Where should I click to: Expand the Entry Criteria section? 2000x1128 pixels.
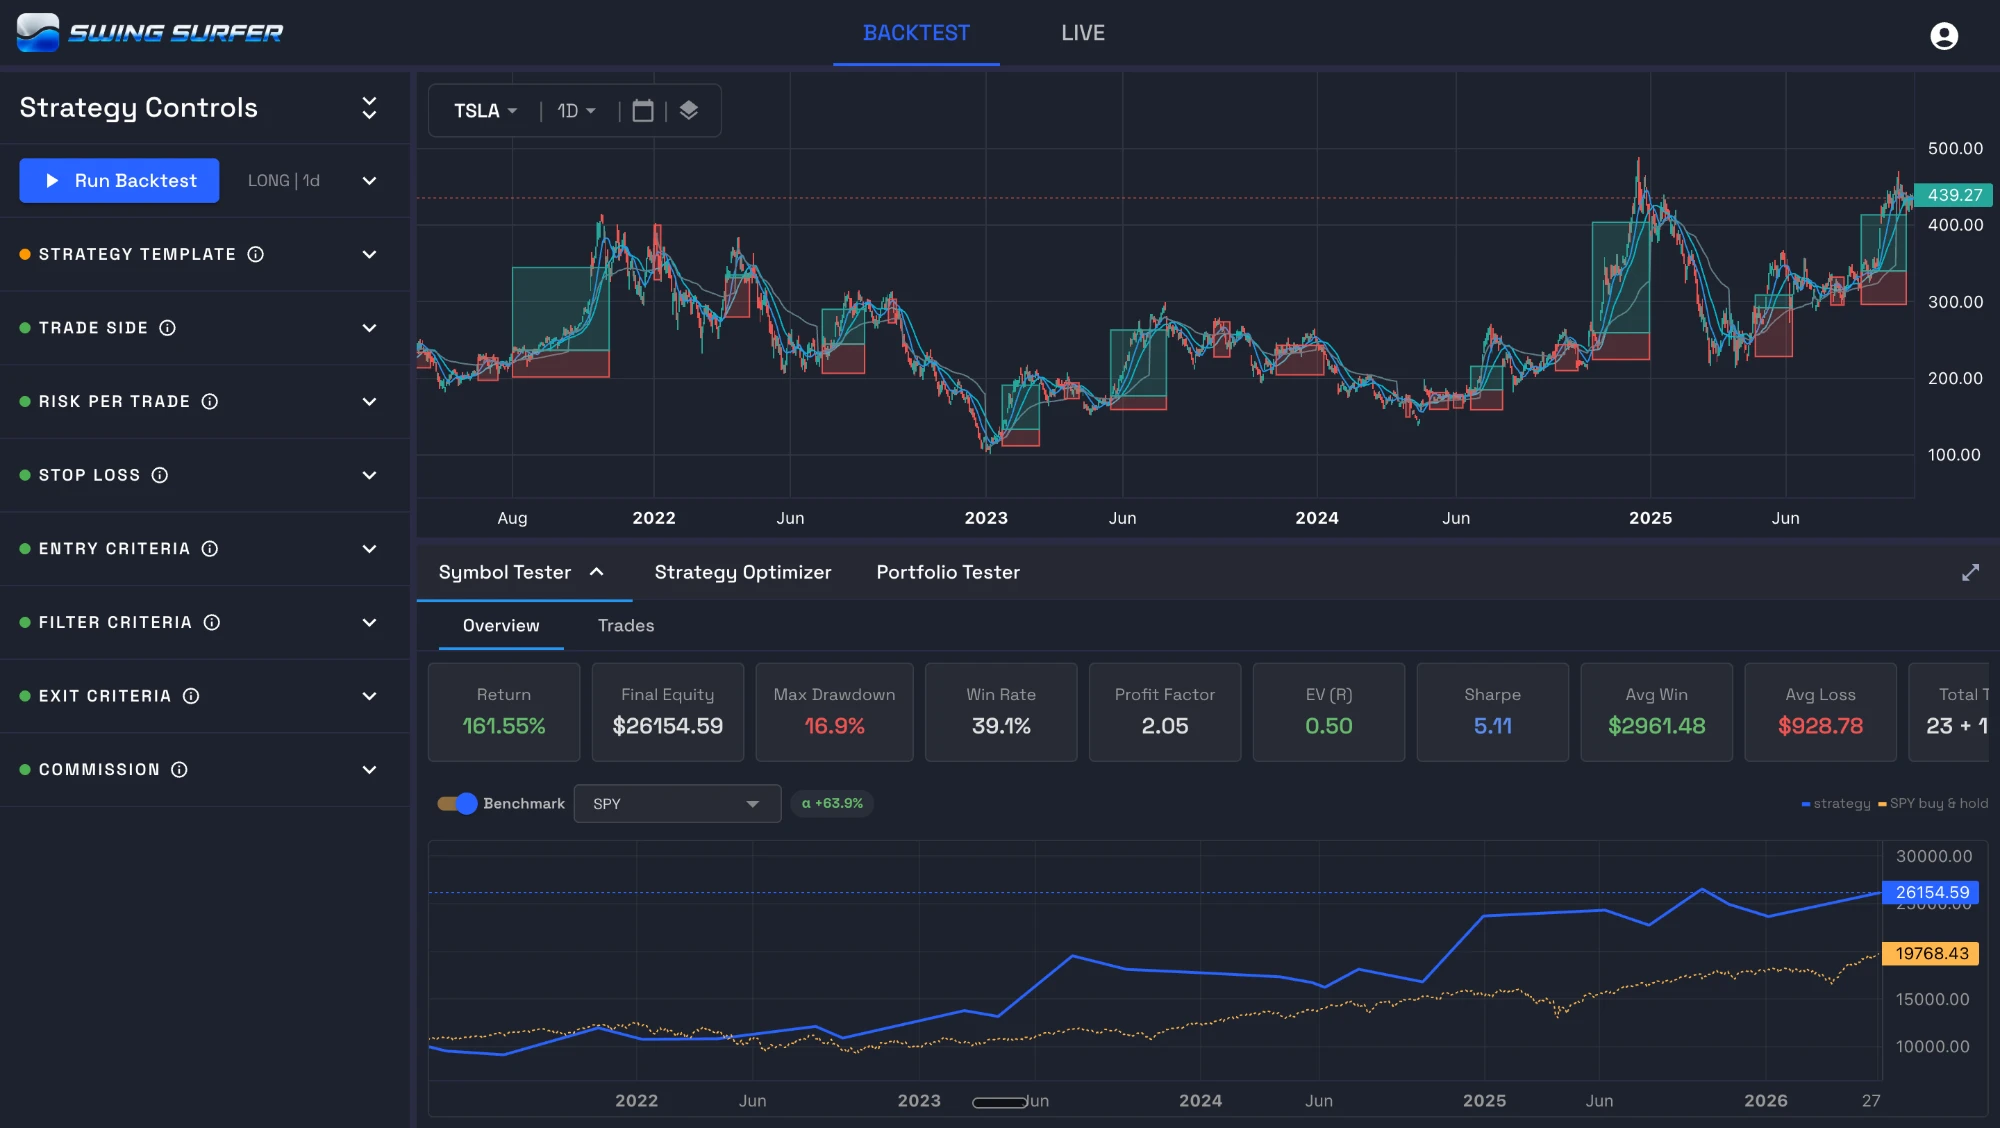(x=369, y=548)
